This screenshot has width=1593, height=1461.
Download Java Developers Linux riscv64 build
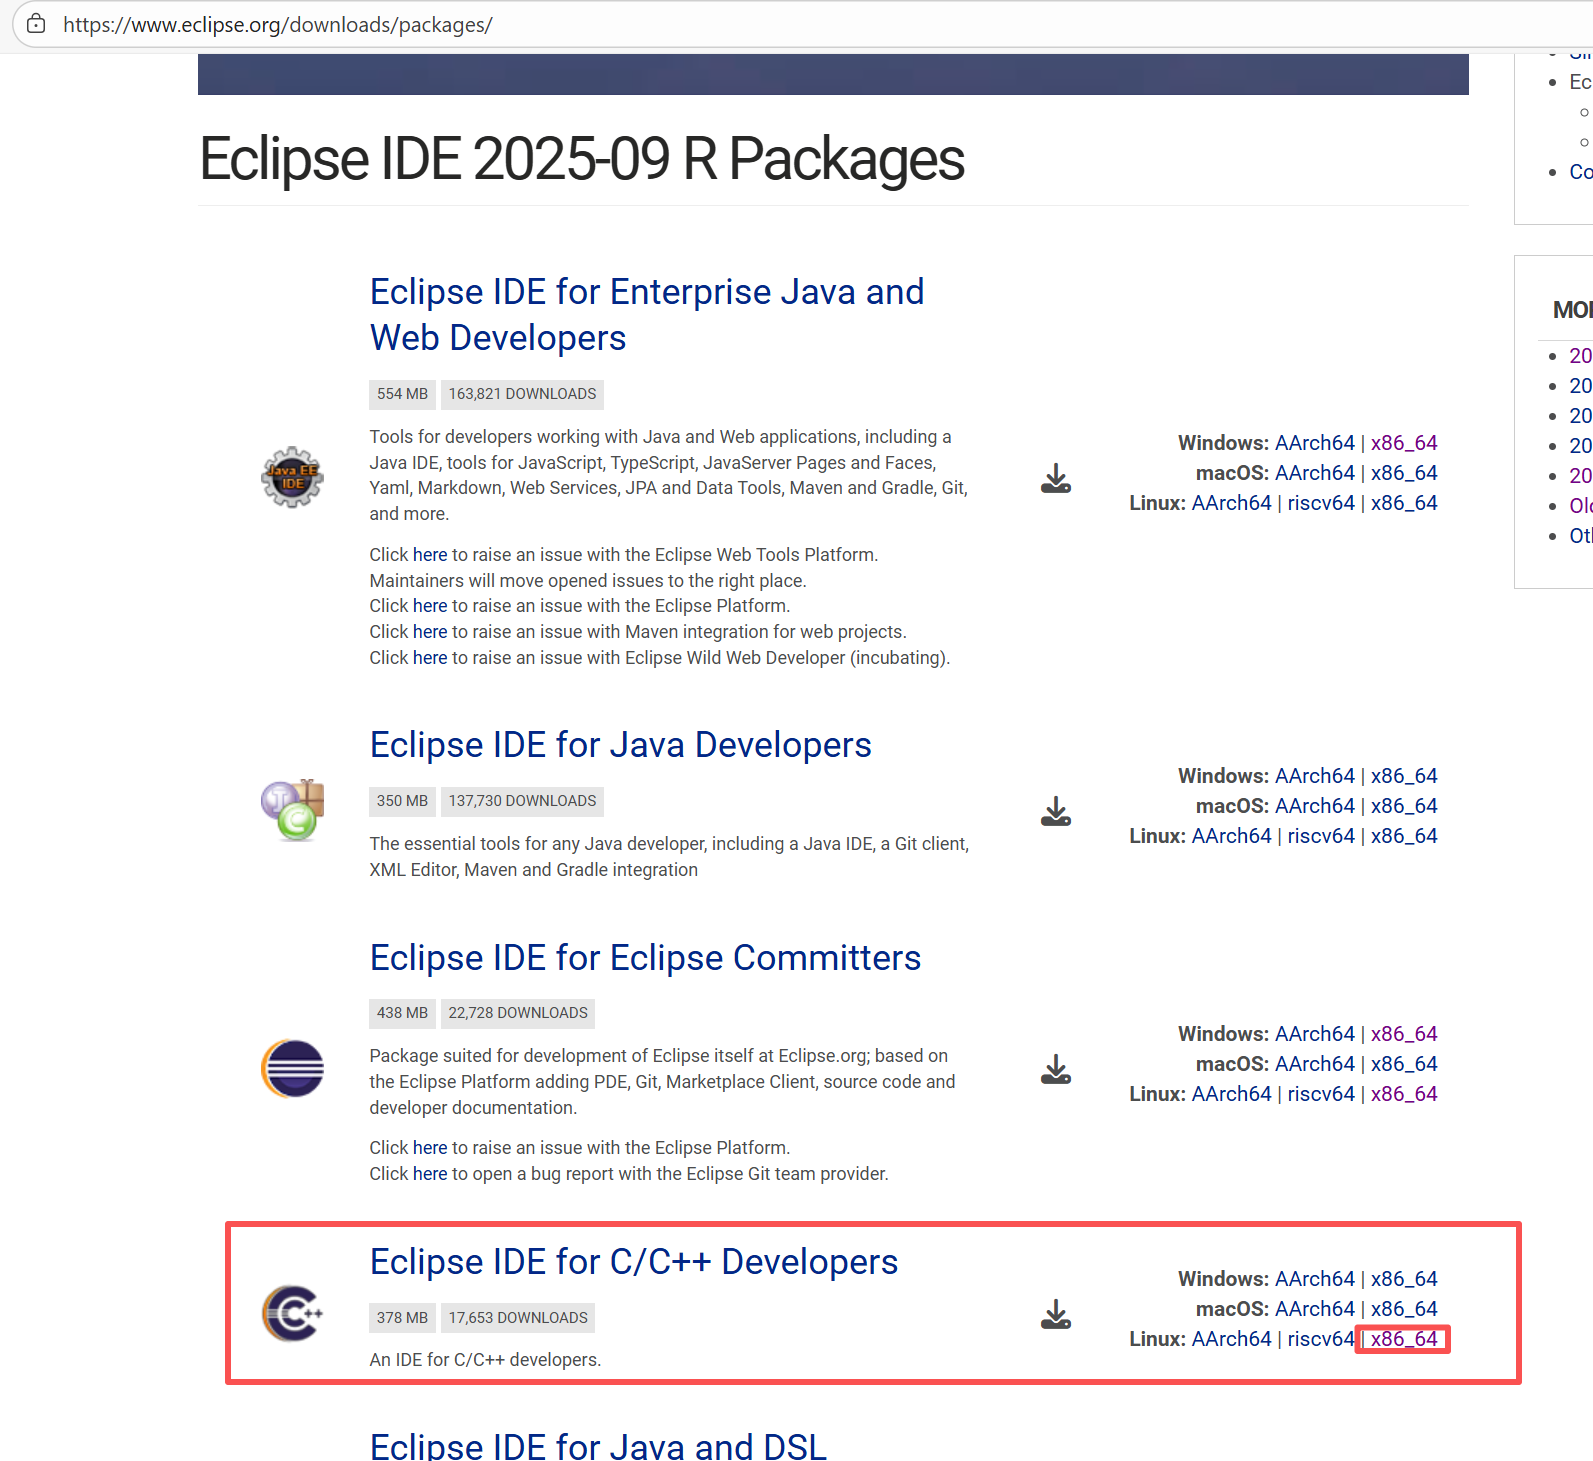[x=1320, y=836]
